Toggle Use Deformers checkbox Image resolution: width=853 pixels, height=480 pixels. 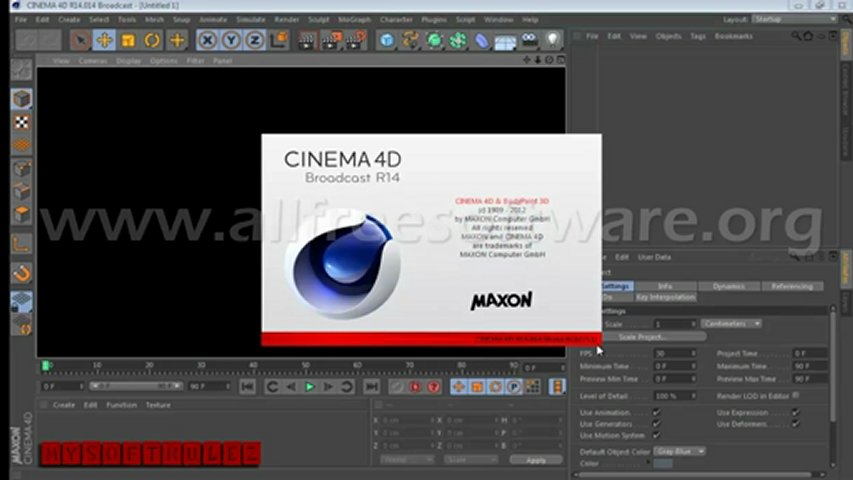[x=796, y=423]
